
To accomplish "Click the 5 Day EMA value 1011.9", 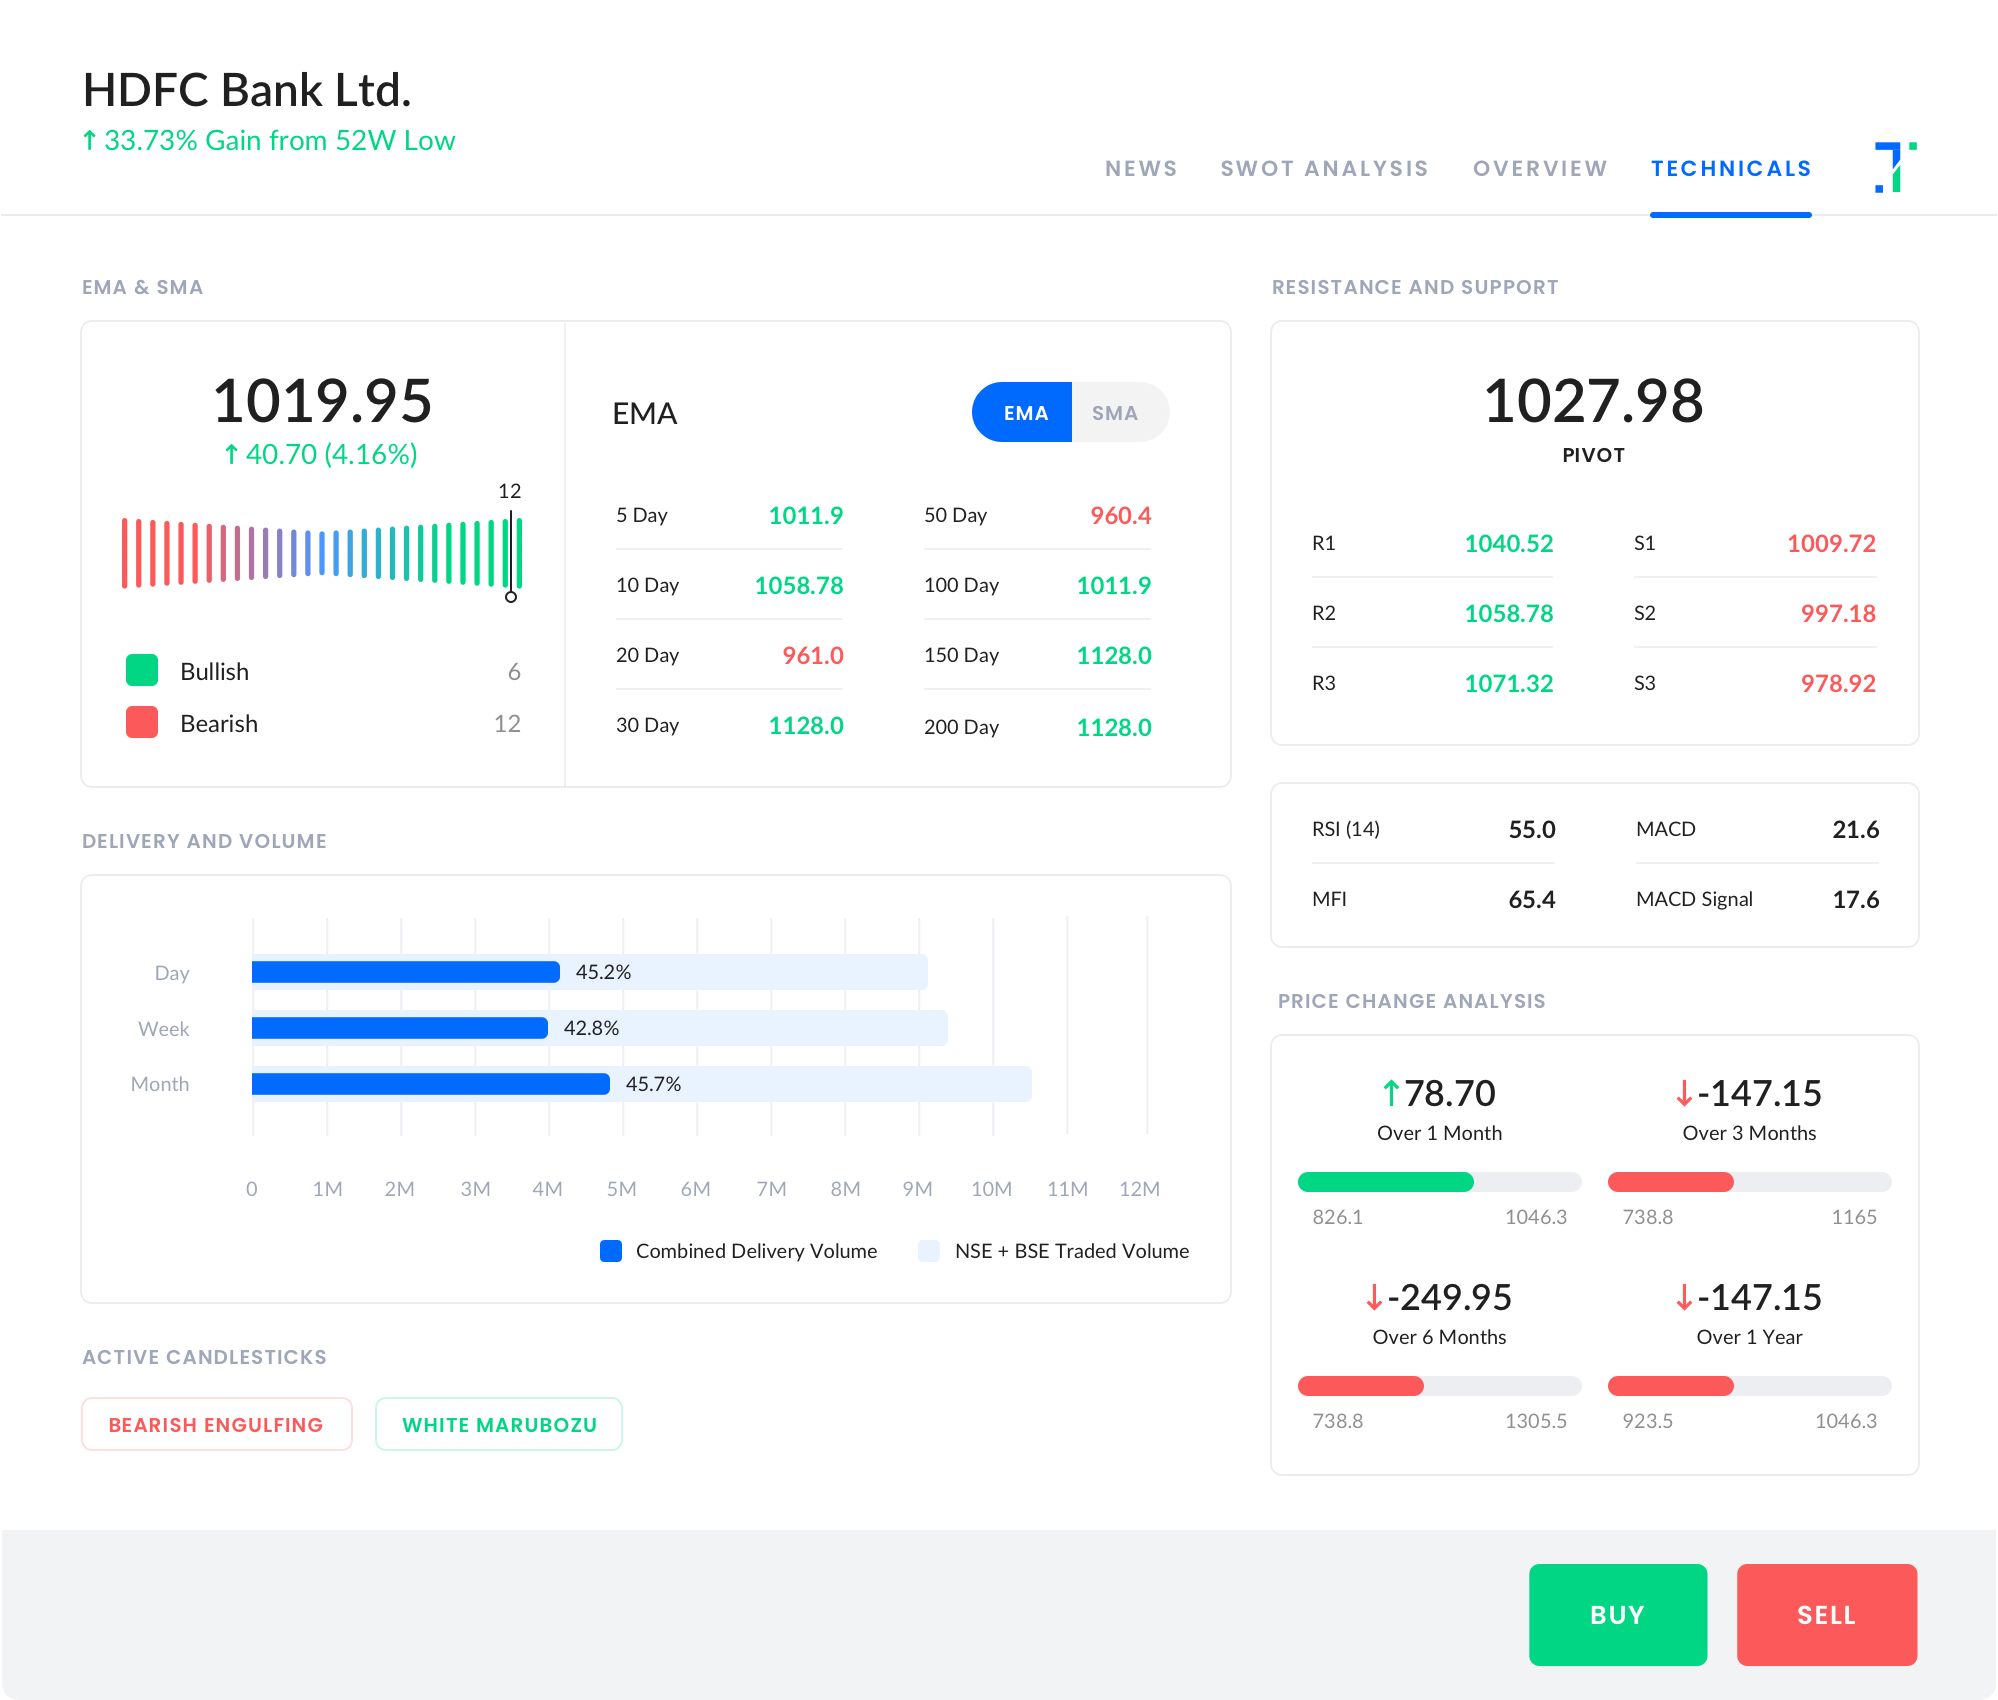I will click(805, 515).
